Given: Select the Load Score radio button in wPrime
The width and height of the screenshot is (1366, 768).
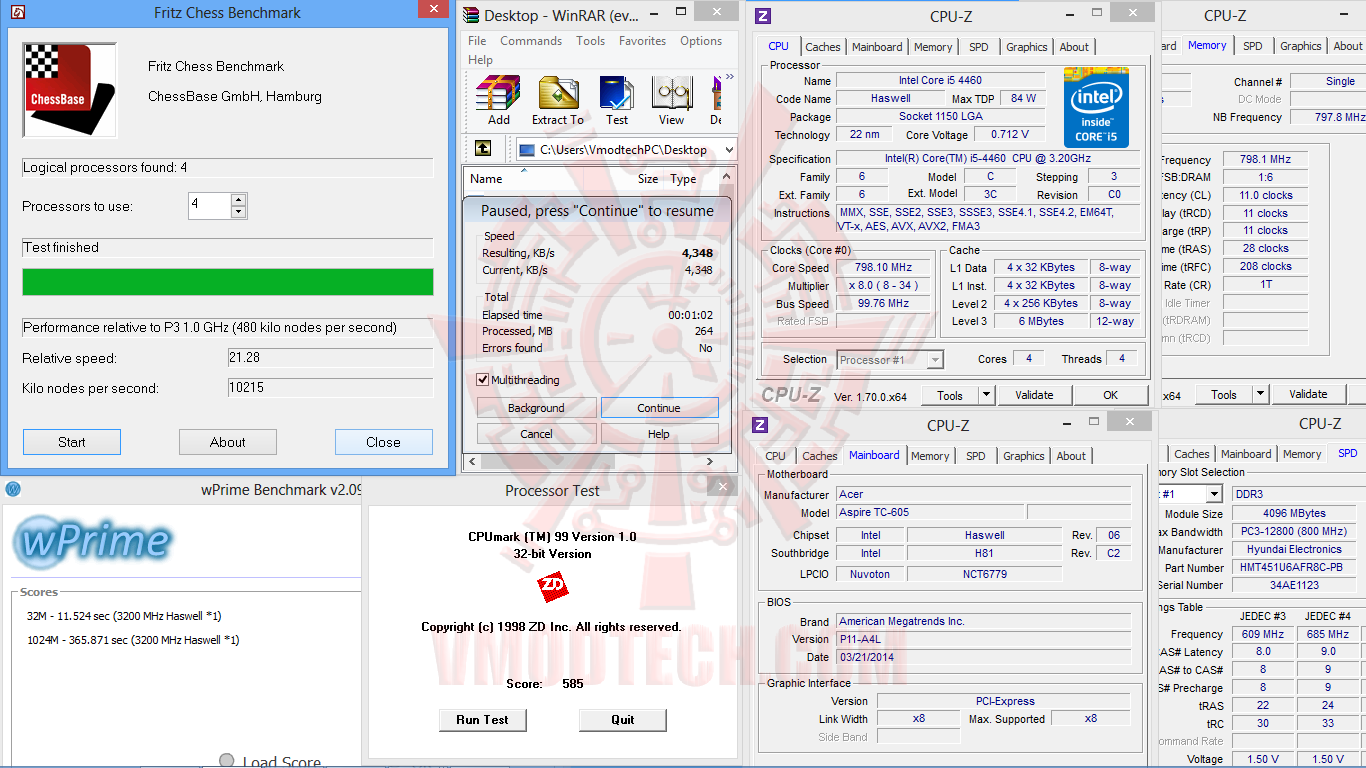Looking at the screenshot, I should pyautogui.click(x=227, y=762).
